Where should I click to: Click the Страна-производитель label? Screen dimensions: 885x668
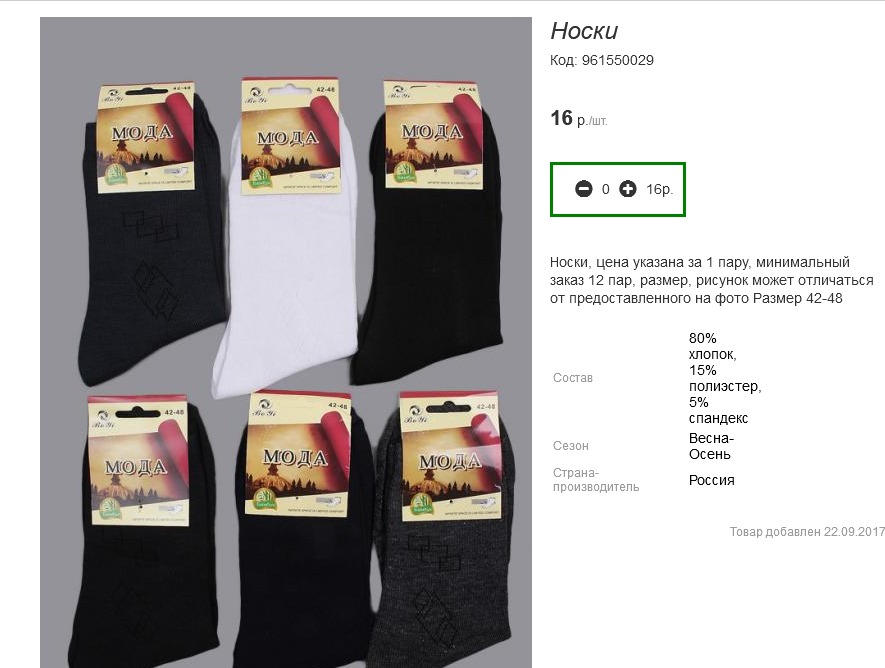pos(596,480)
